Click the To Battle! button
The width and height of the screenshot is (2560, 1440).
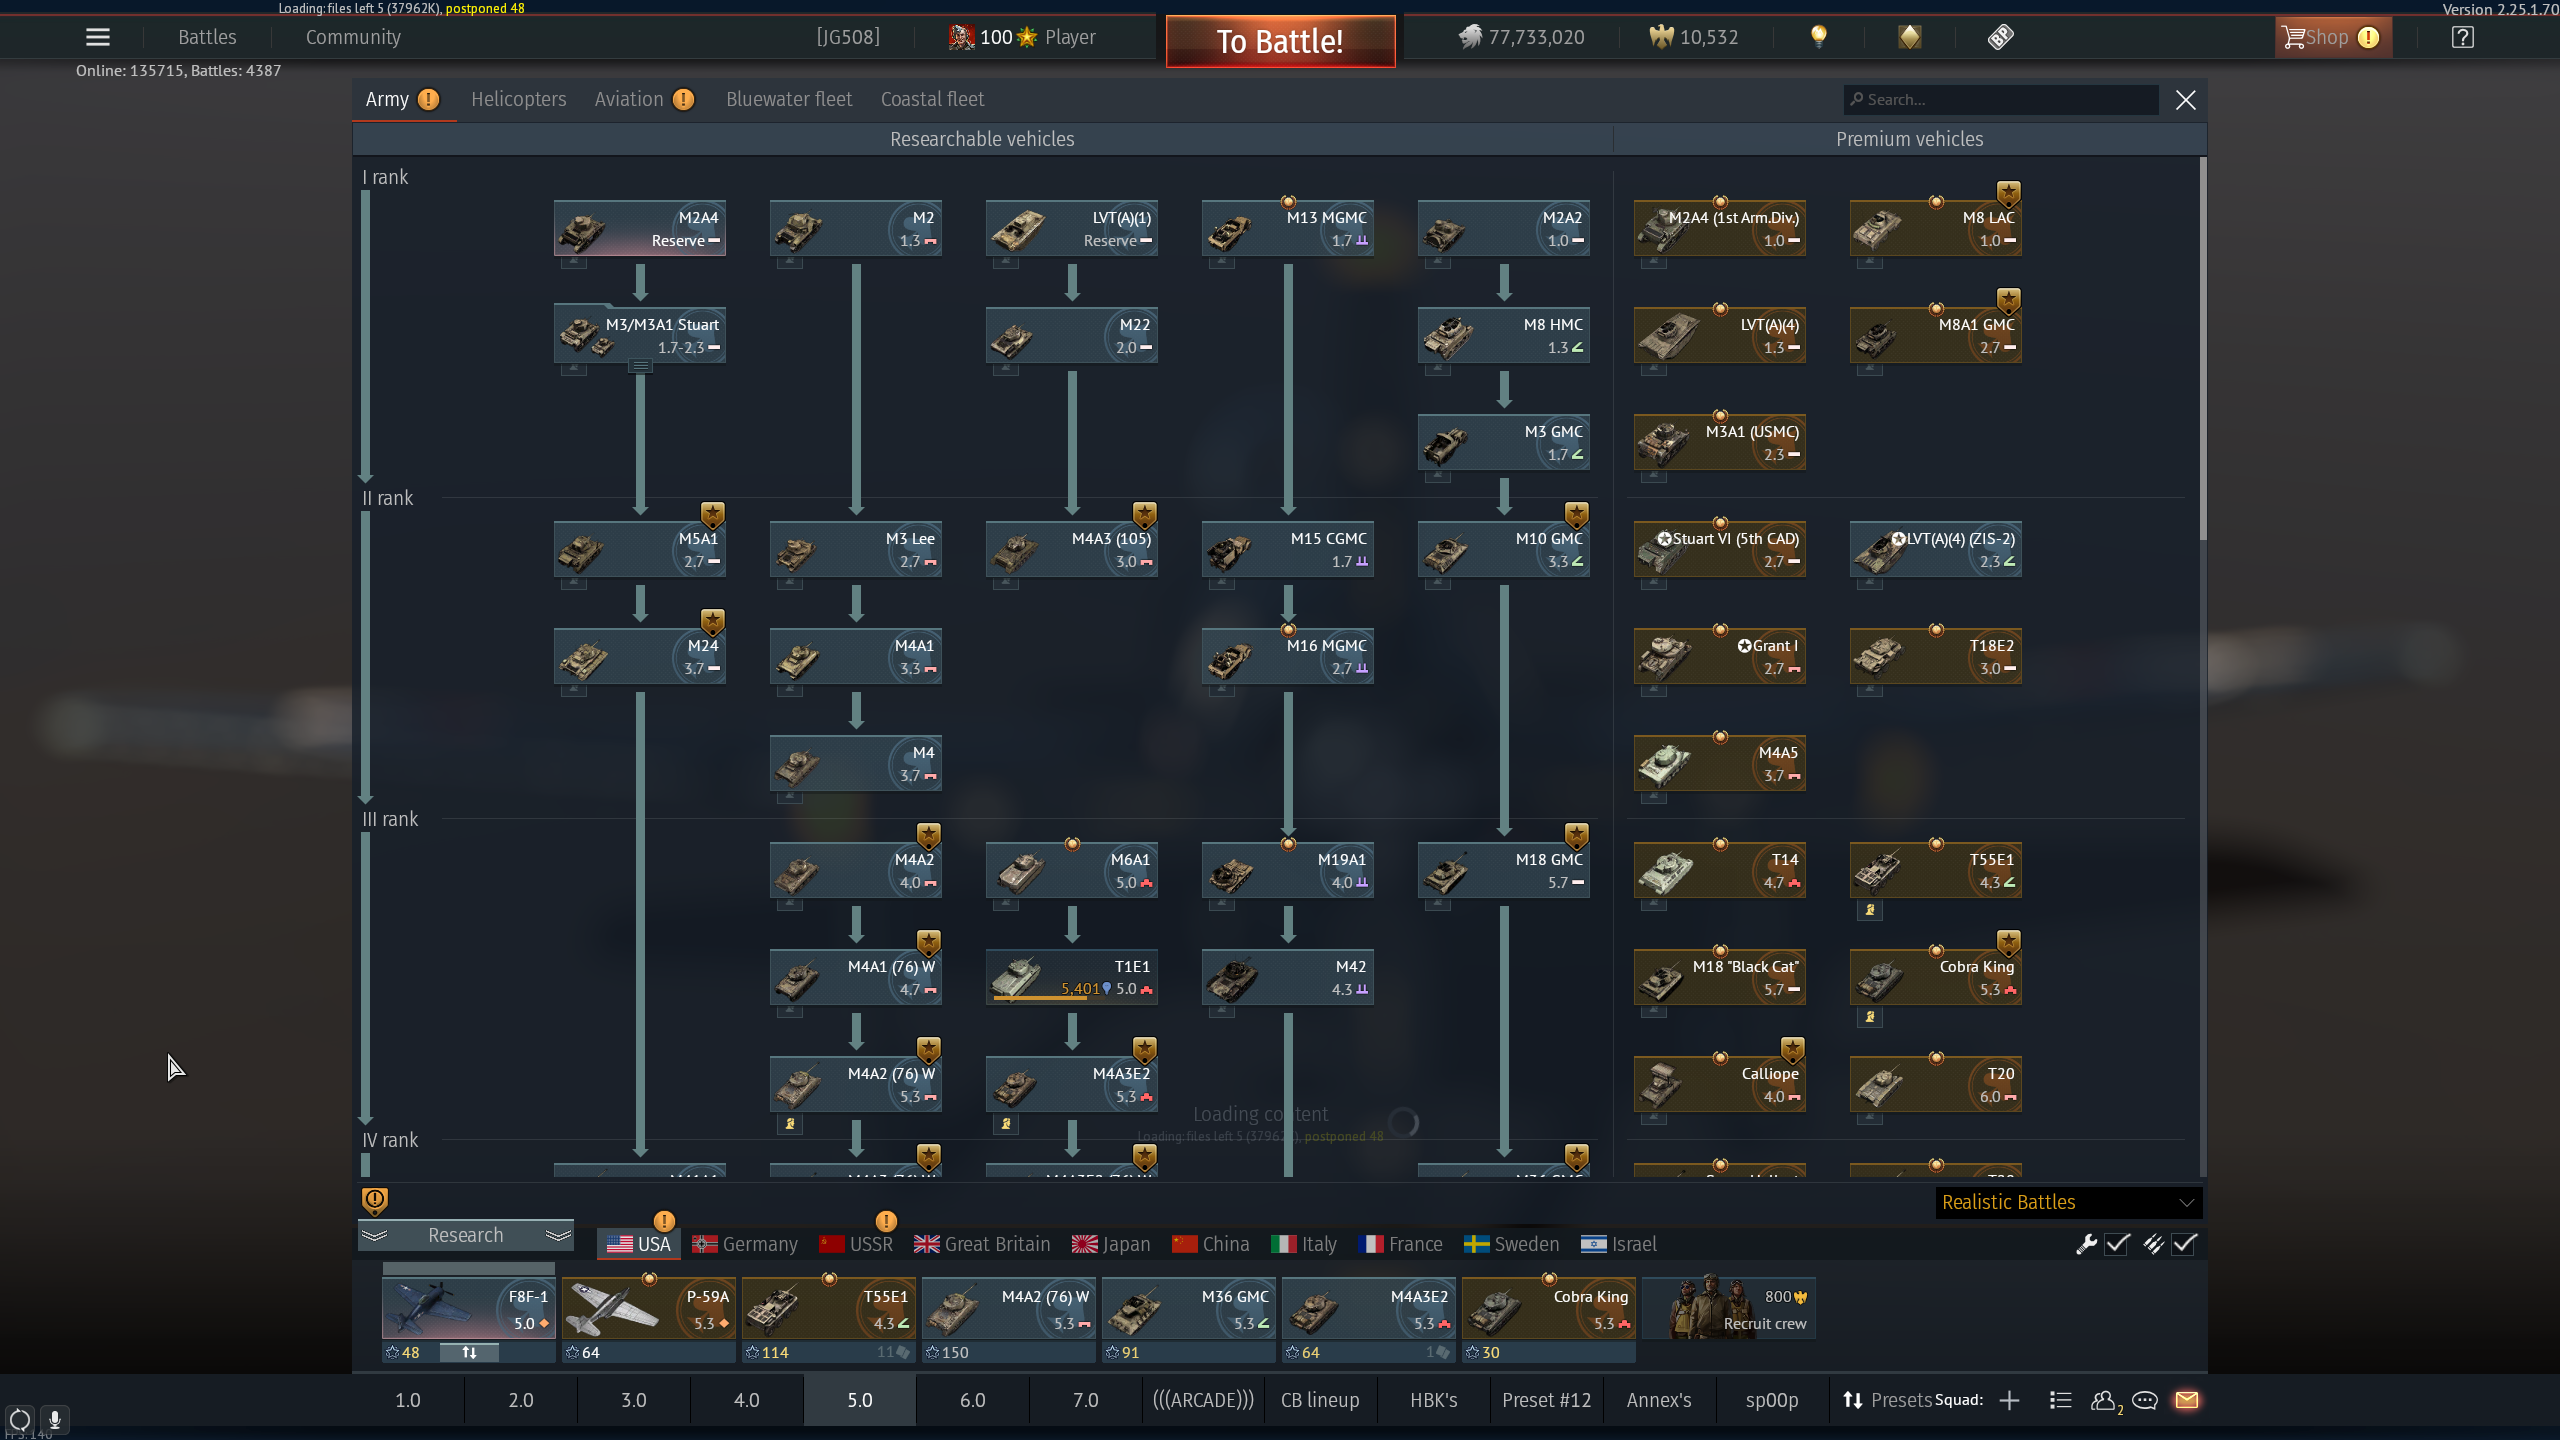click(1280, 41)
